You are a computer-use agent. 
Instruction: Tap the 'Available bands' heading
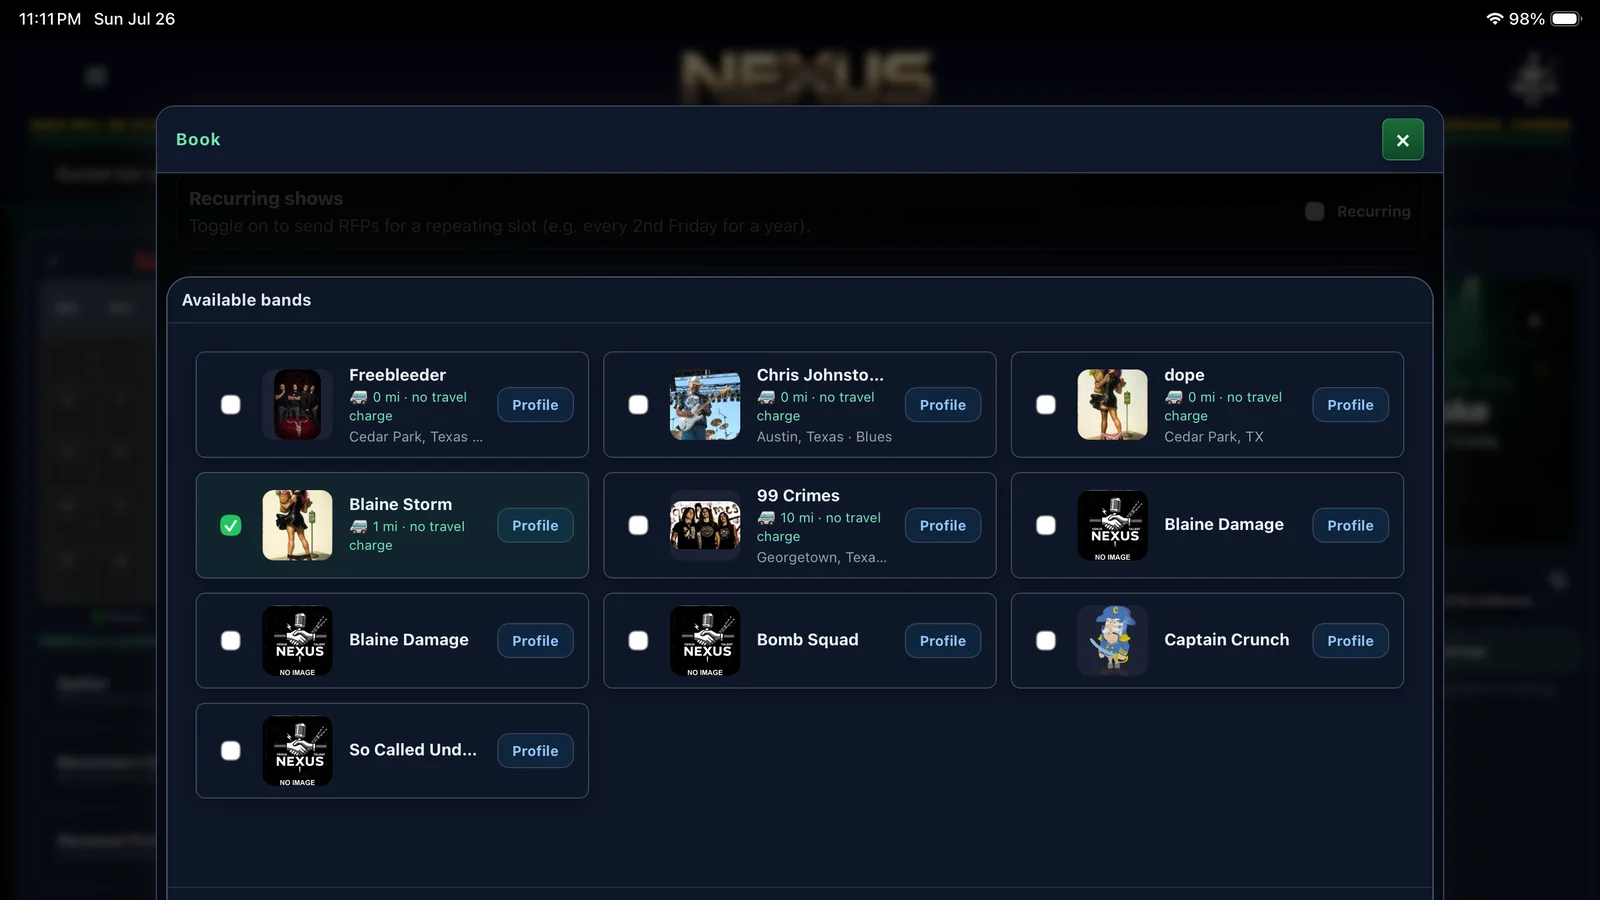pyautogui.click(x=246, y=300)
